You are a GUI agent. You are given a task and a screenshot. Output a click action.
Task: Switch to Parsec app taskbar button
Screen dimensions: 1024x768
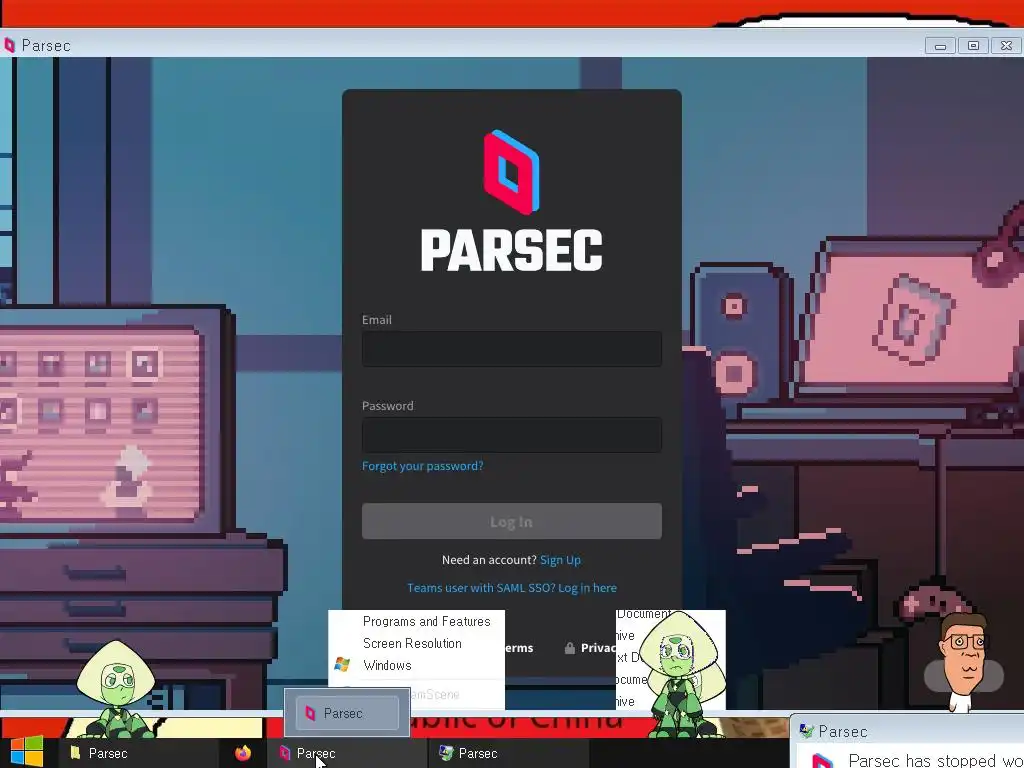tap(346, 753)
